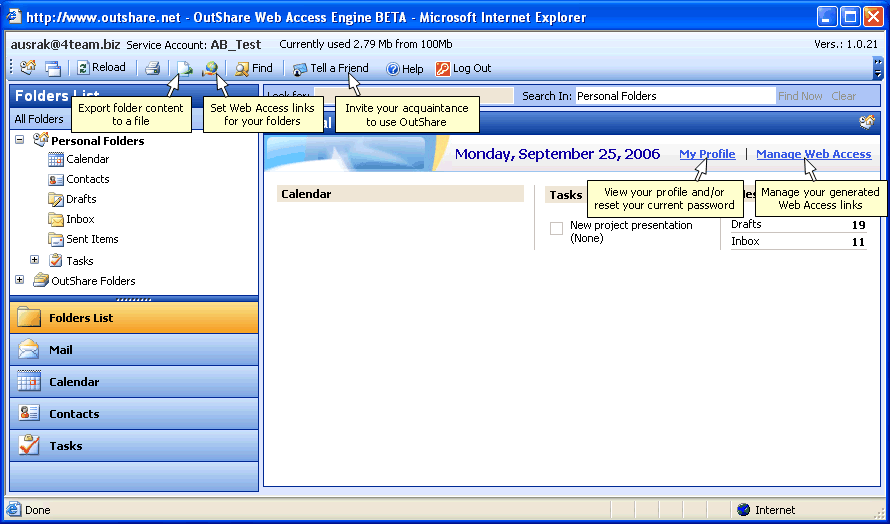Open the Inbox folder in tree
Image resolution: width=890 pixels, height=524 pixels.
pyautogui.click(x=80, y=219)
